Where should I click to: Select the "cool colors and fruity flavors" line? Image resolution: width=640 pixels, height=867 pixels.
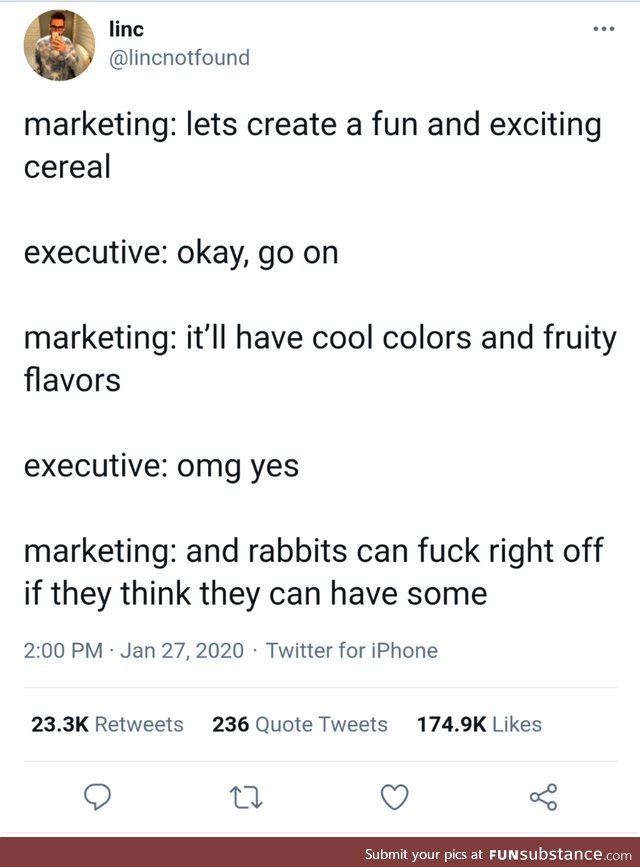pyautogui.click(x=320, y=359)
